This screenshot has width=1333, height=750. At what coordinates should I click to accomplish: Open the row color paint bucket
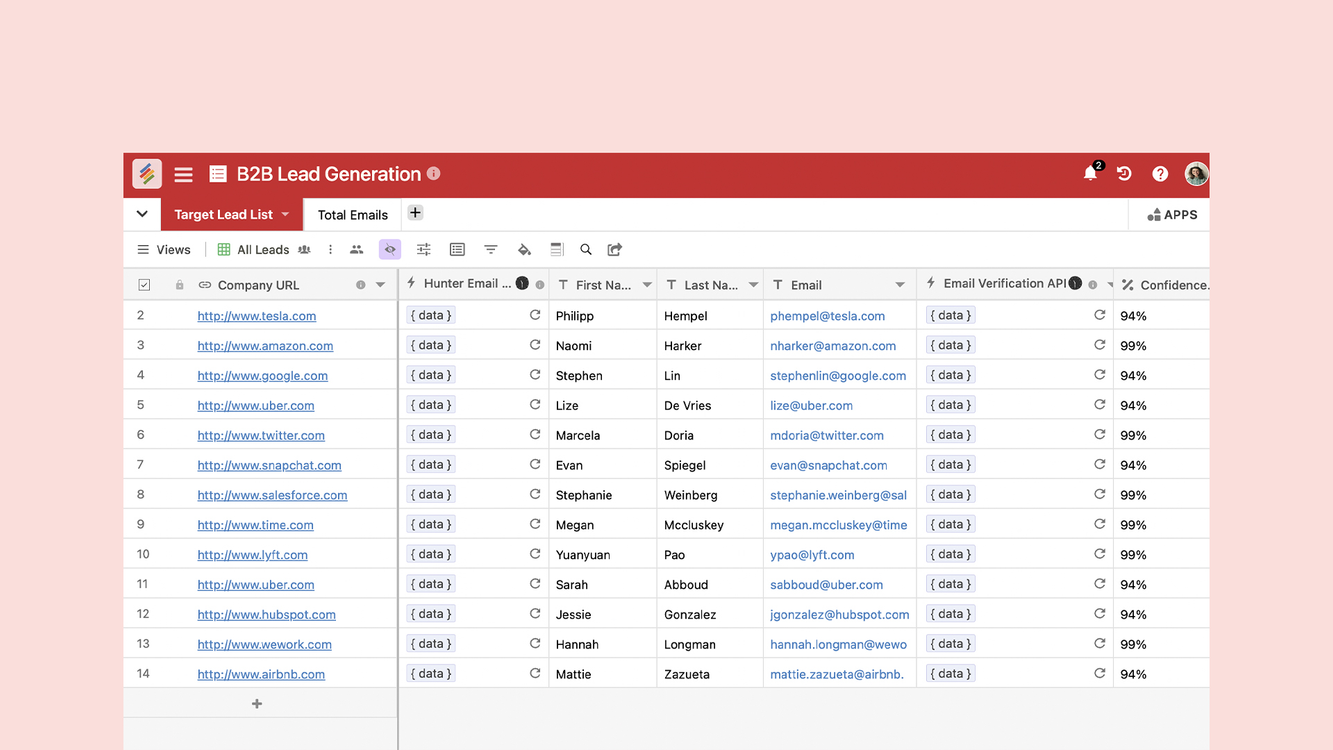pyautogui.click(x=524, y=250)
